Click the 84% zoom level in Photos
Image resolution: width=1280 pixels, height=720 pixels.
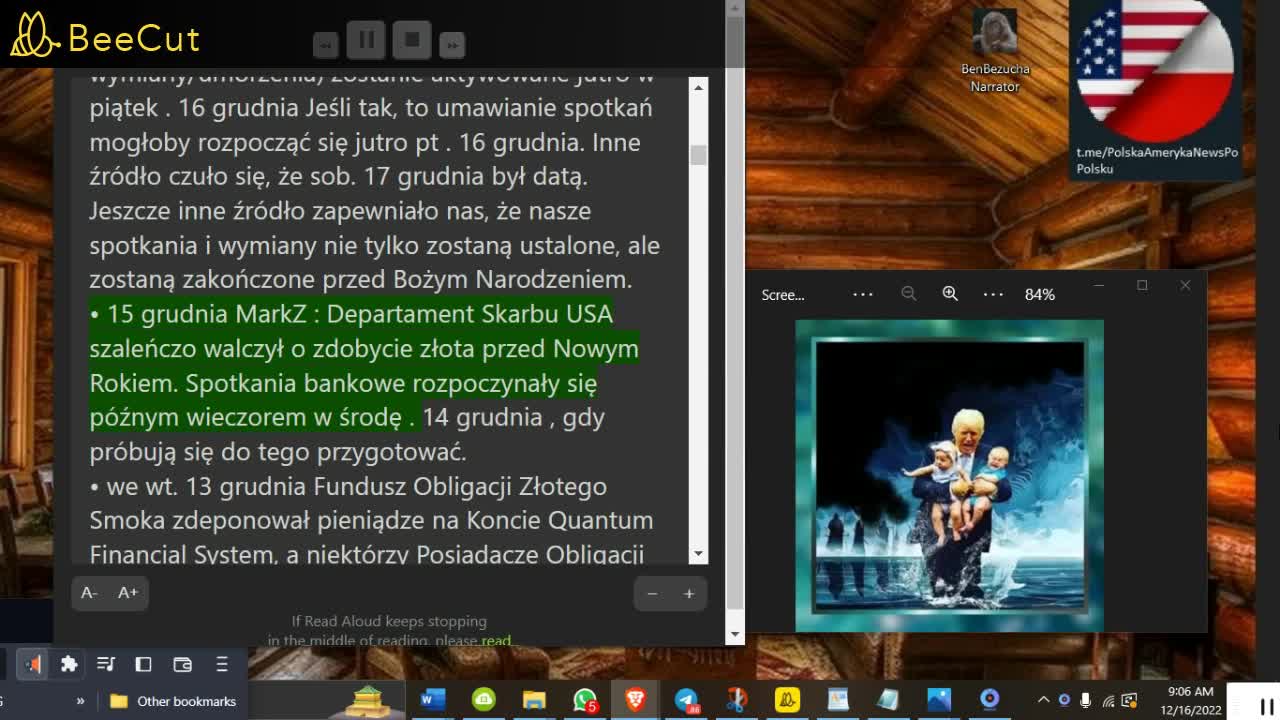click(x=1040, y=294)
